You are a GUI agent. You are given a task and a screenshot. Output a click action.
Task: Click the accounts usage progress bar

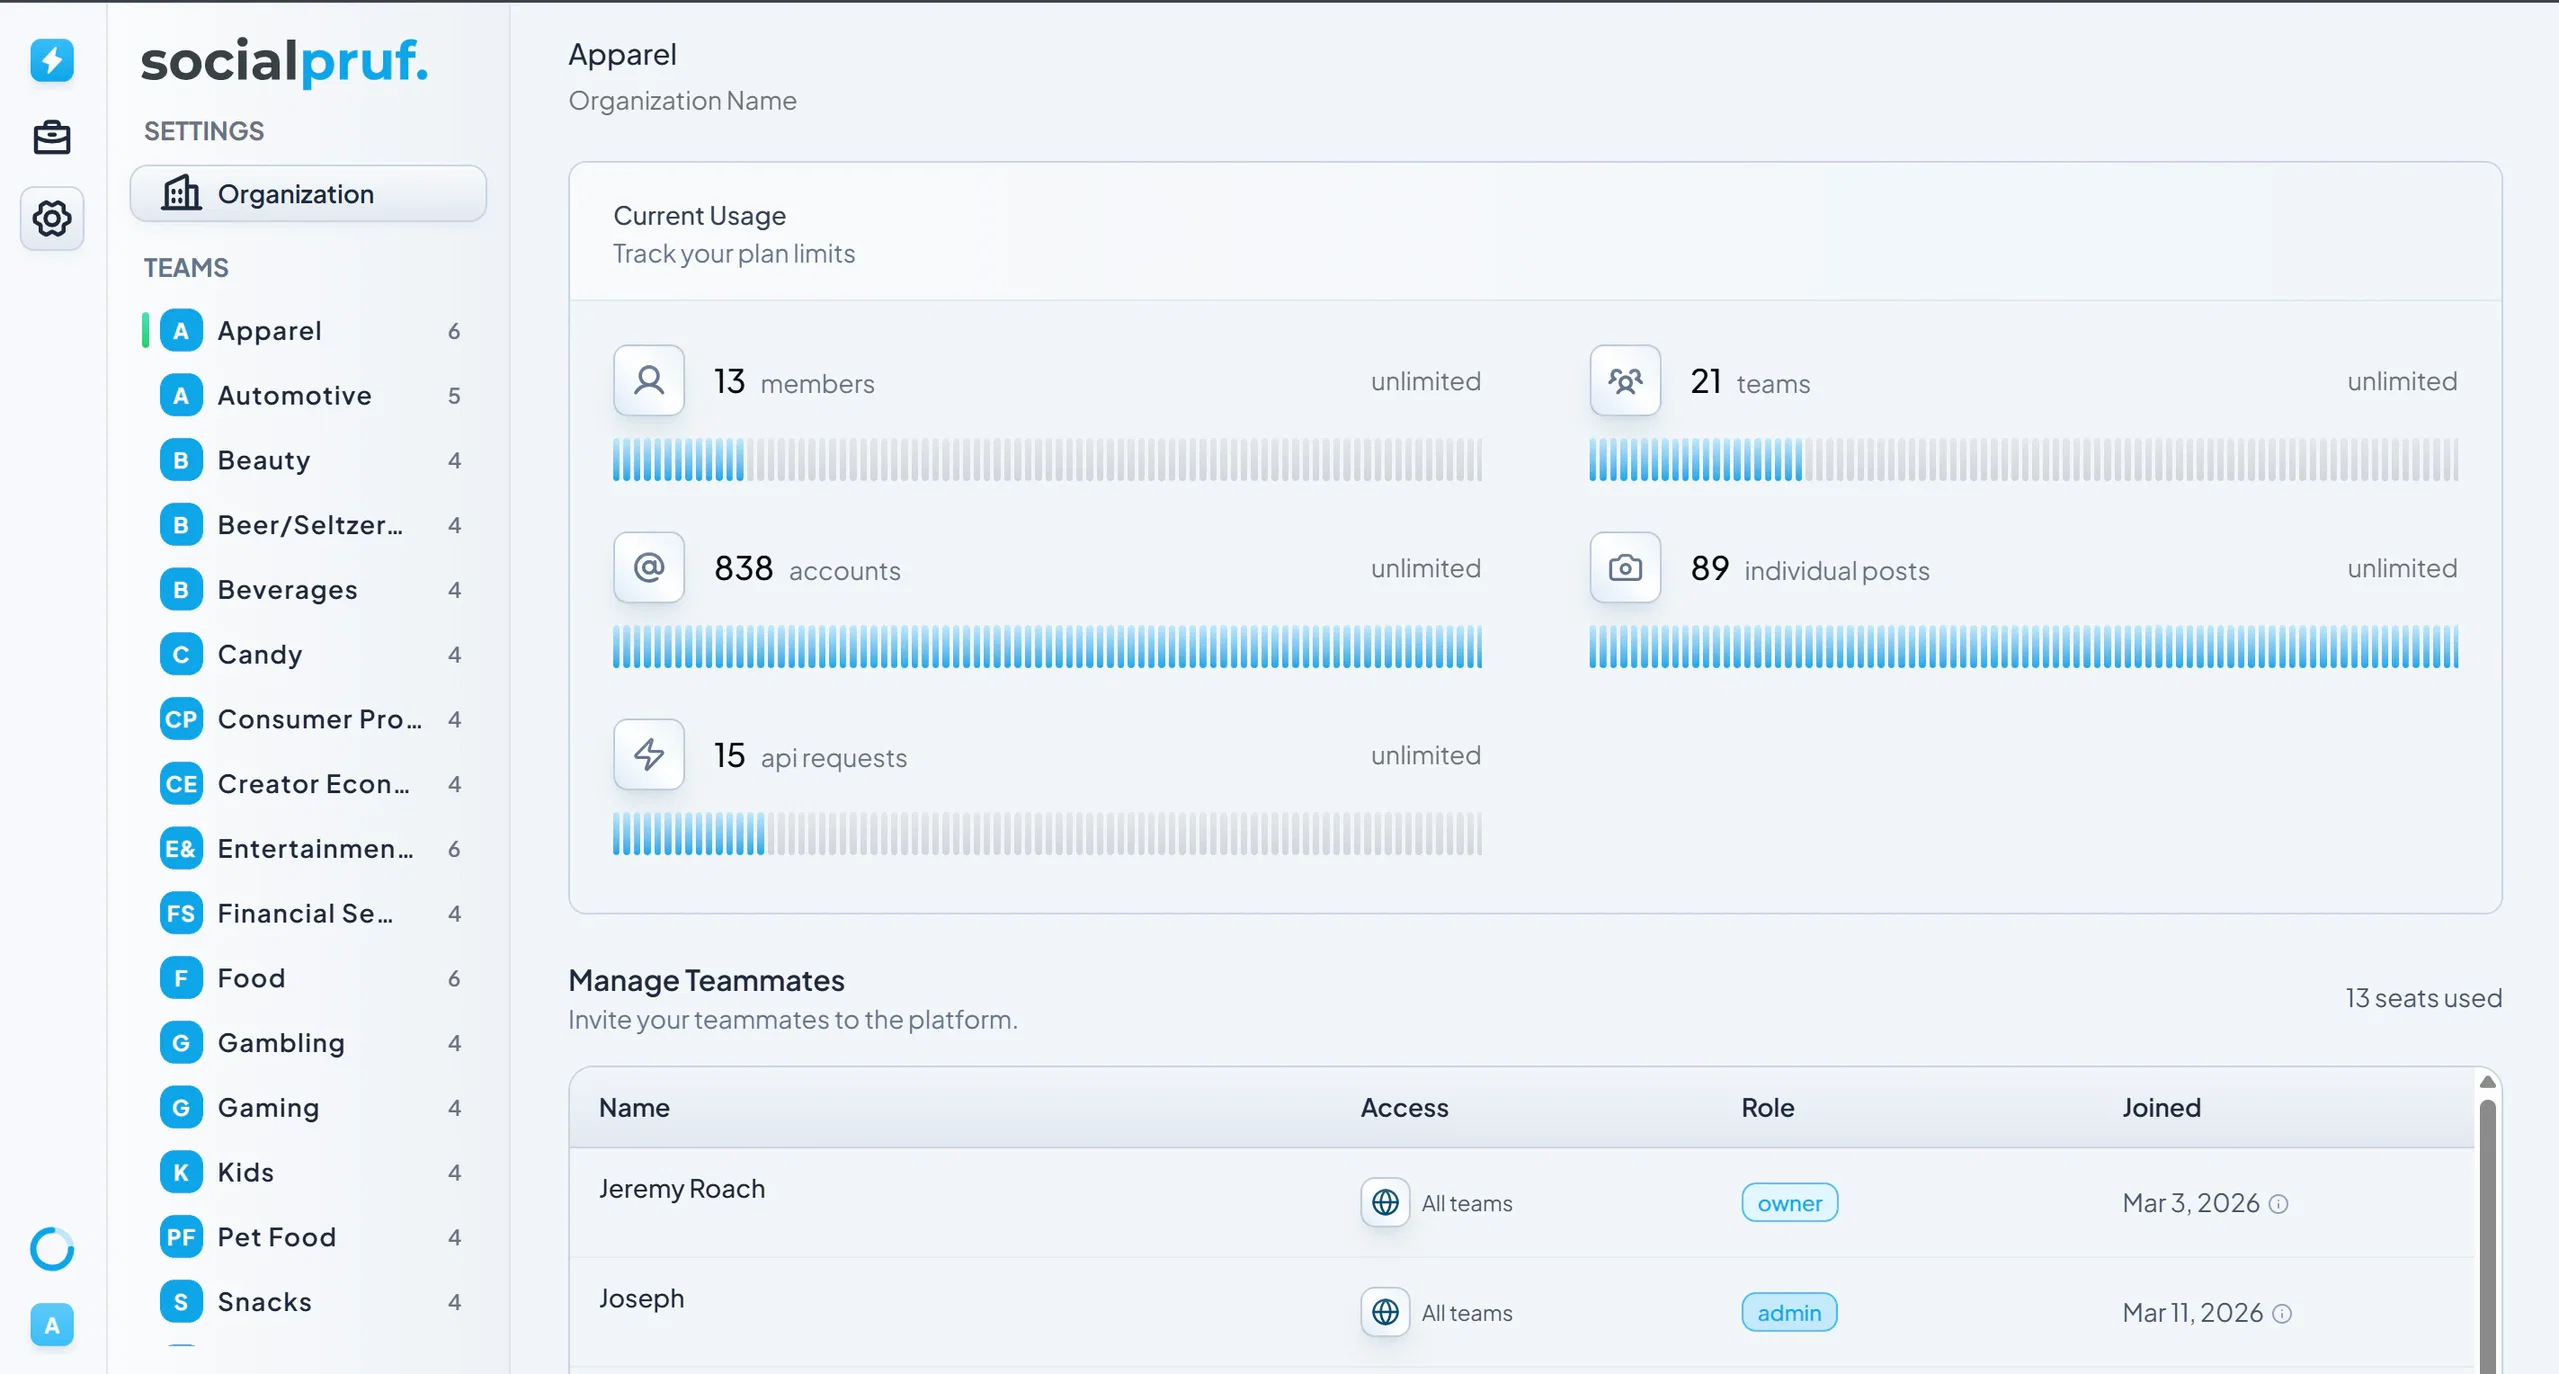[x=1047, y=647]
